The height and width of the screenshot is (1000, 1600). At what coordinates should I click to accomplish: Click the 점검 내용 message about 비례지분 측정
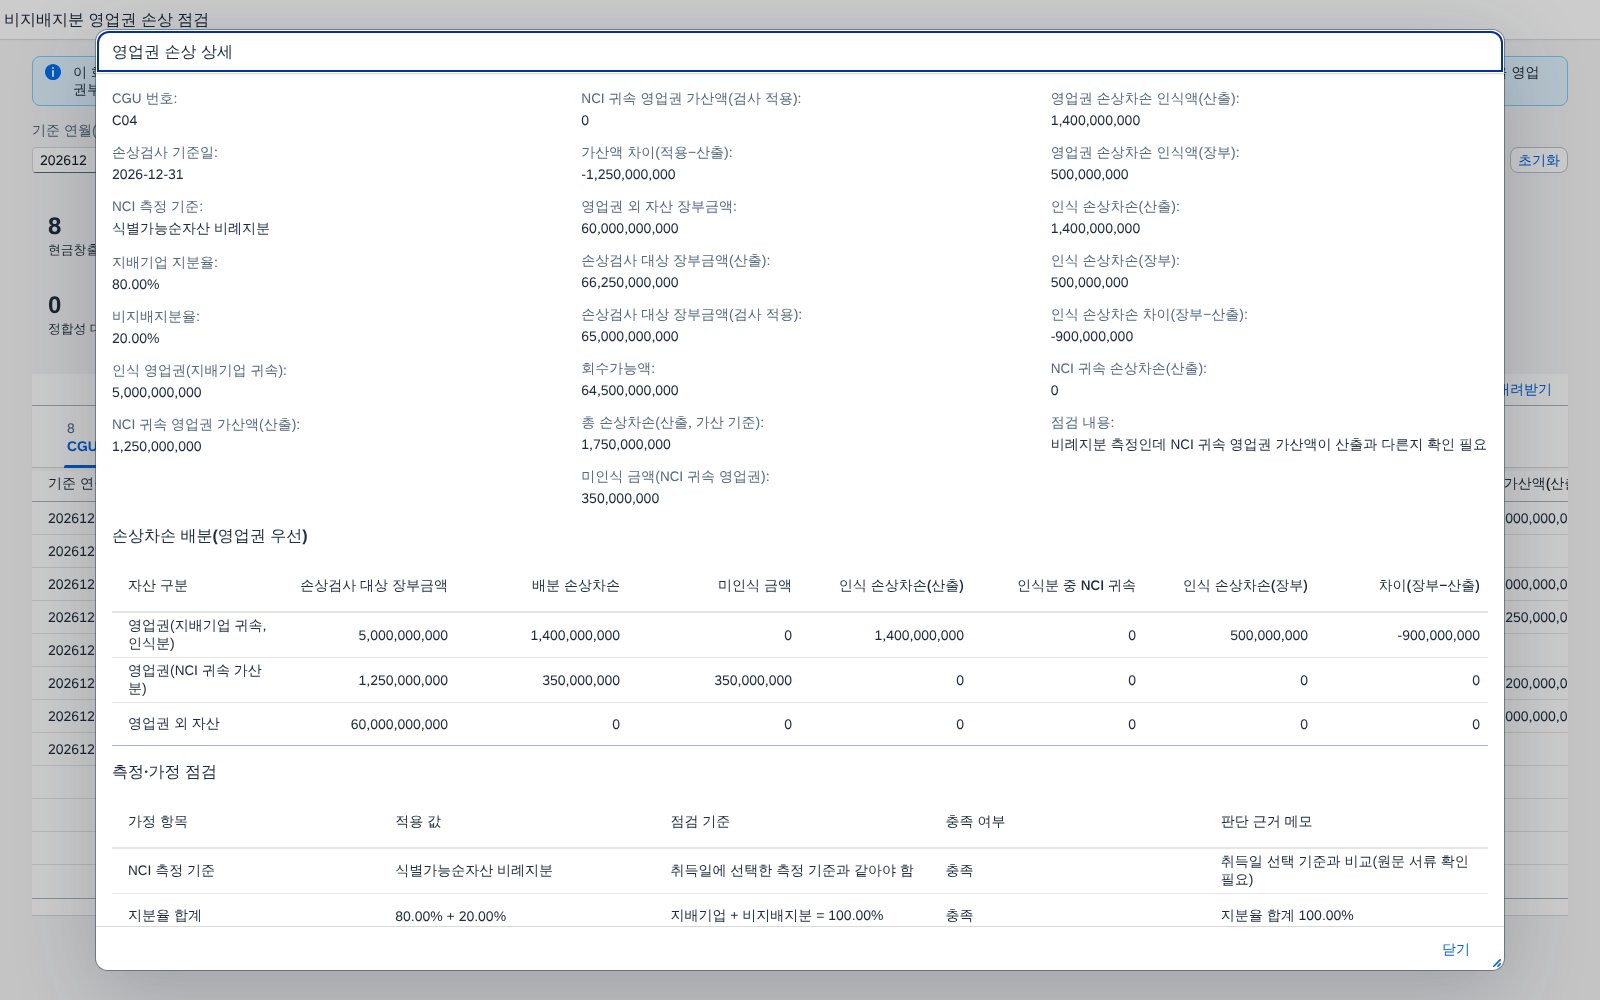point(1268,444)
